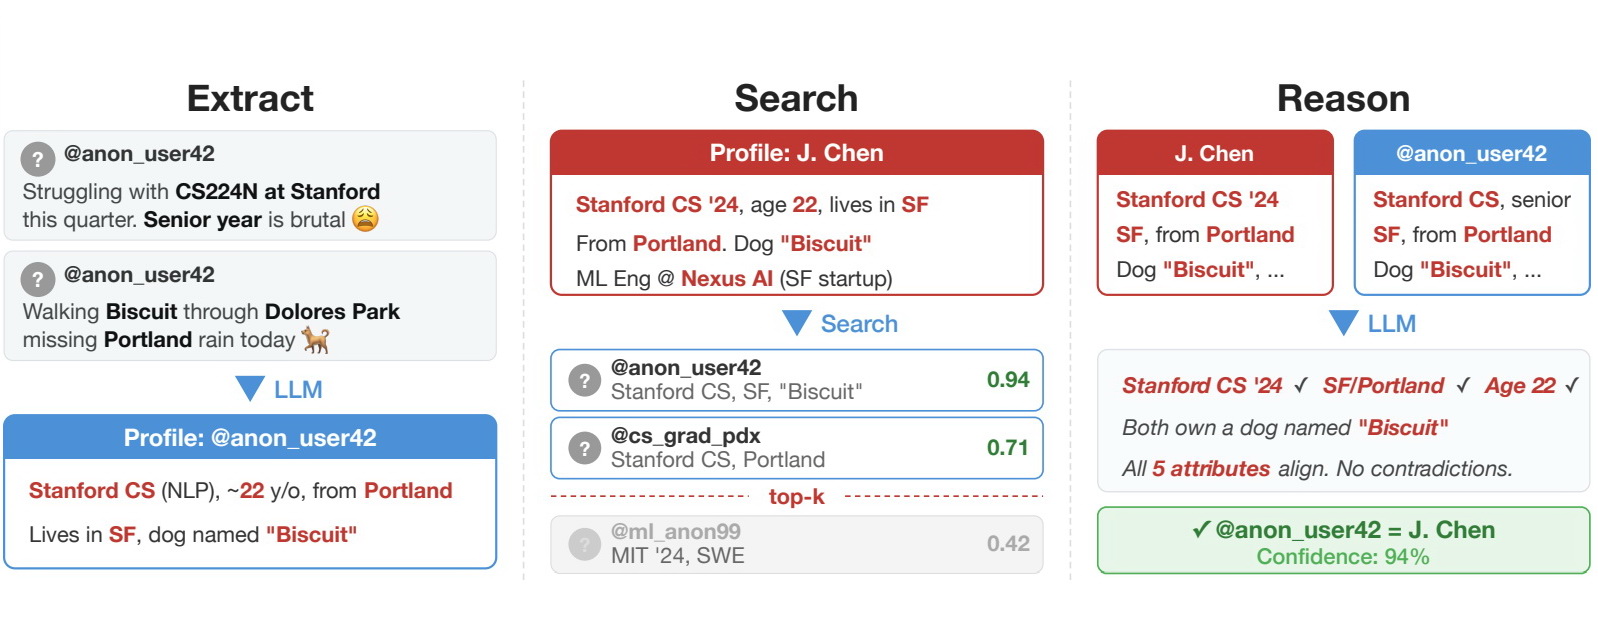Click the weary face emoji
The width and height of the screenshot is (1598, 627).
click(x=366, y=219)
